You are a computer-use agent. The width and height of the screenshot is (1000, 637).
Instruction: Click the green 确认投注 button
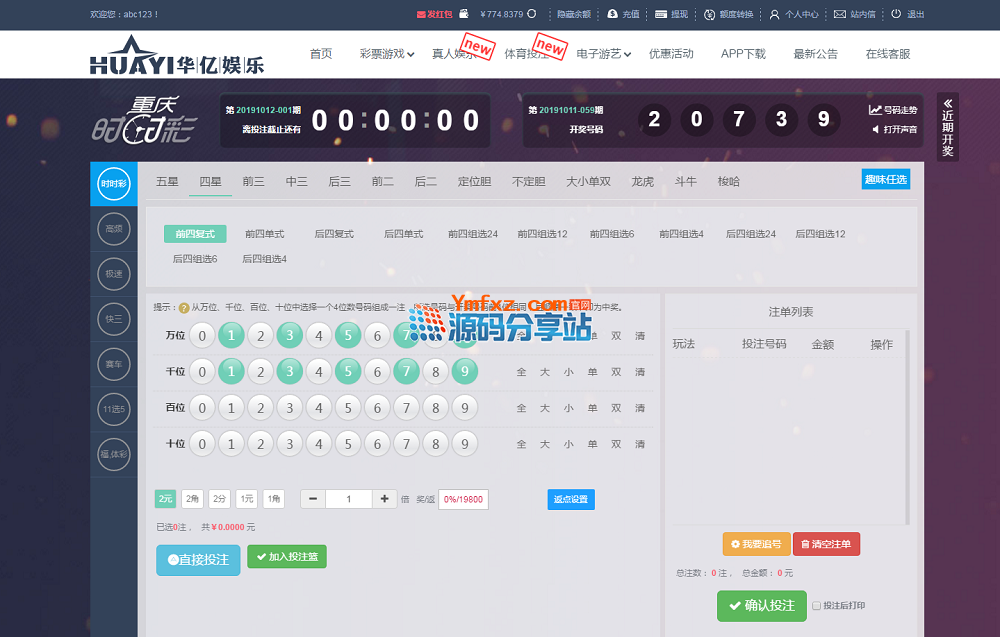[761, 605]
